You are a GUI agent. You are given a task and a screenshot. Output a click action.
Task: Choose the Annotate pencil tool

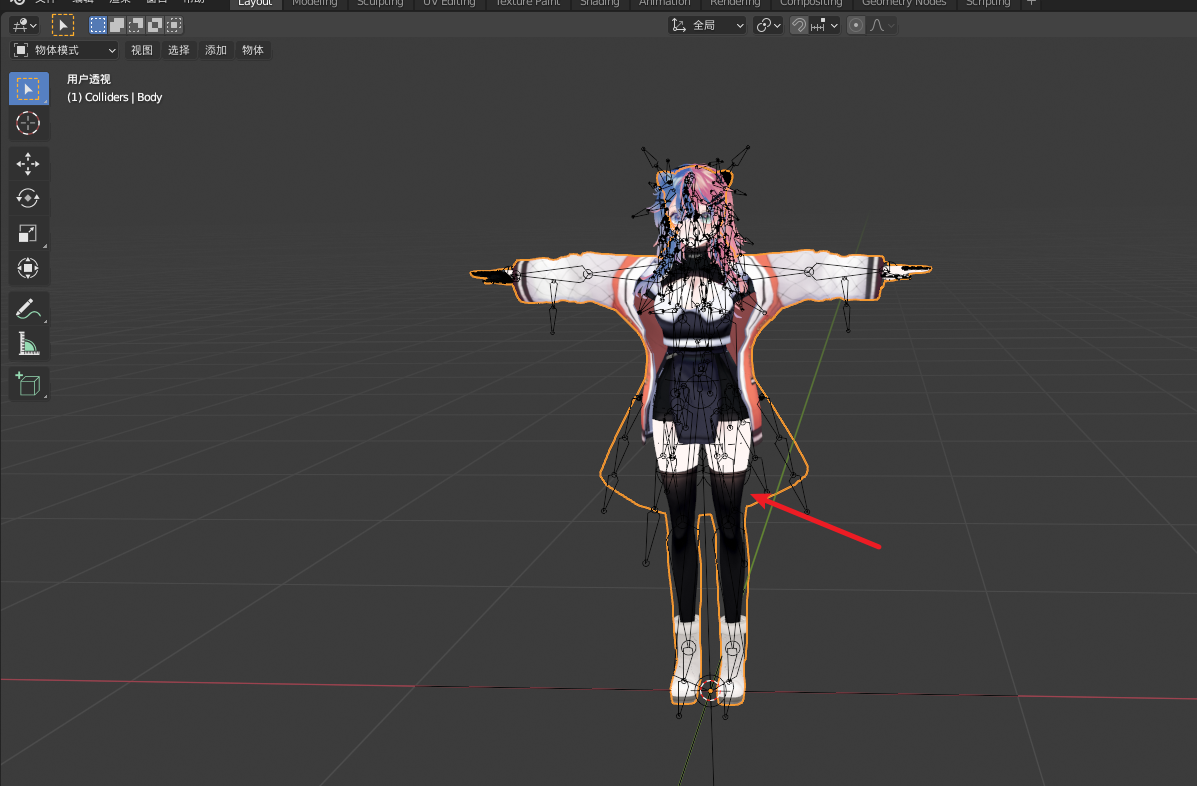click(x=28, y=309)
